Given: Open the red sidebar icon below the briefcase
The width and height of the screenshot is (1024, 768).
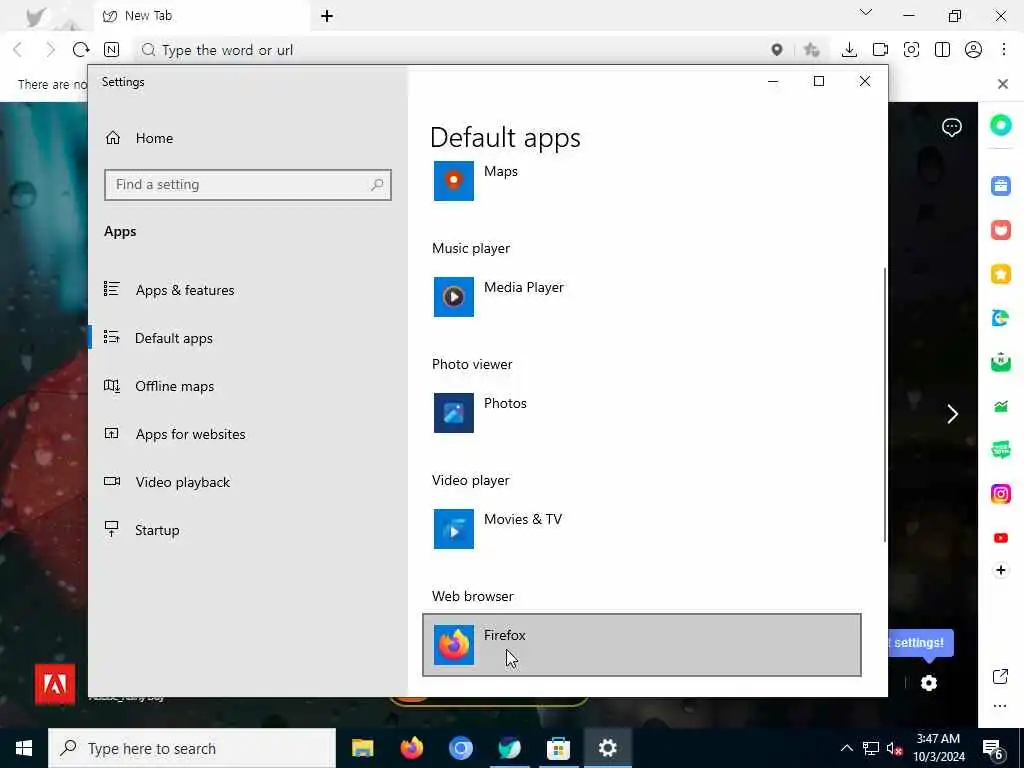Looking at the screenshot, I should tap(1000, 230).
